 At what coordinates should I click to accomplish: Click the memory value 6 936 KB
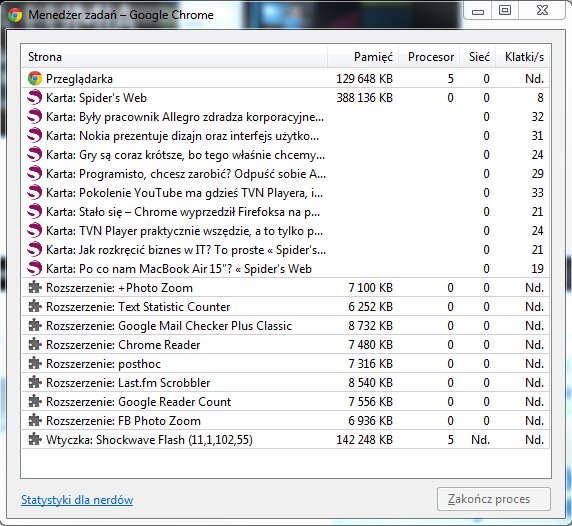[x=371, y=421]
